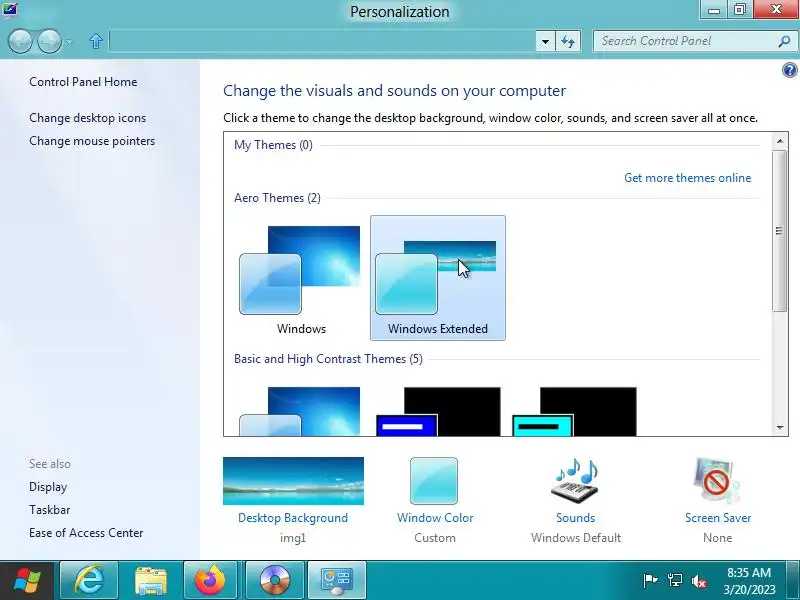Open Ease of Access Center
800x600 pixels.
pos(86,533)
